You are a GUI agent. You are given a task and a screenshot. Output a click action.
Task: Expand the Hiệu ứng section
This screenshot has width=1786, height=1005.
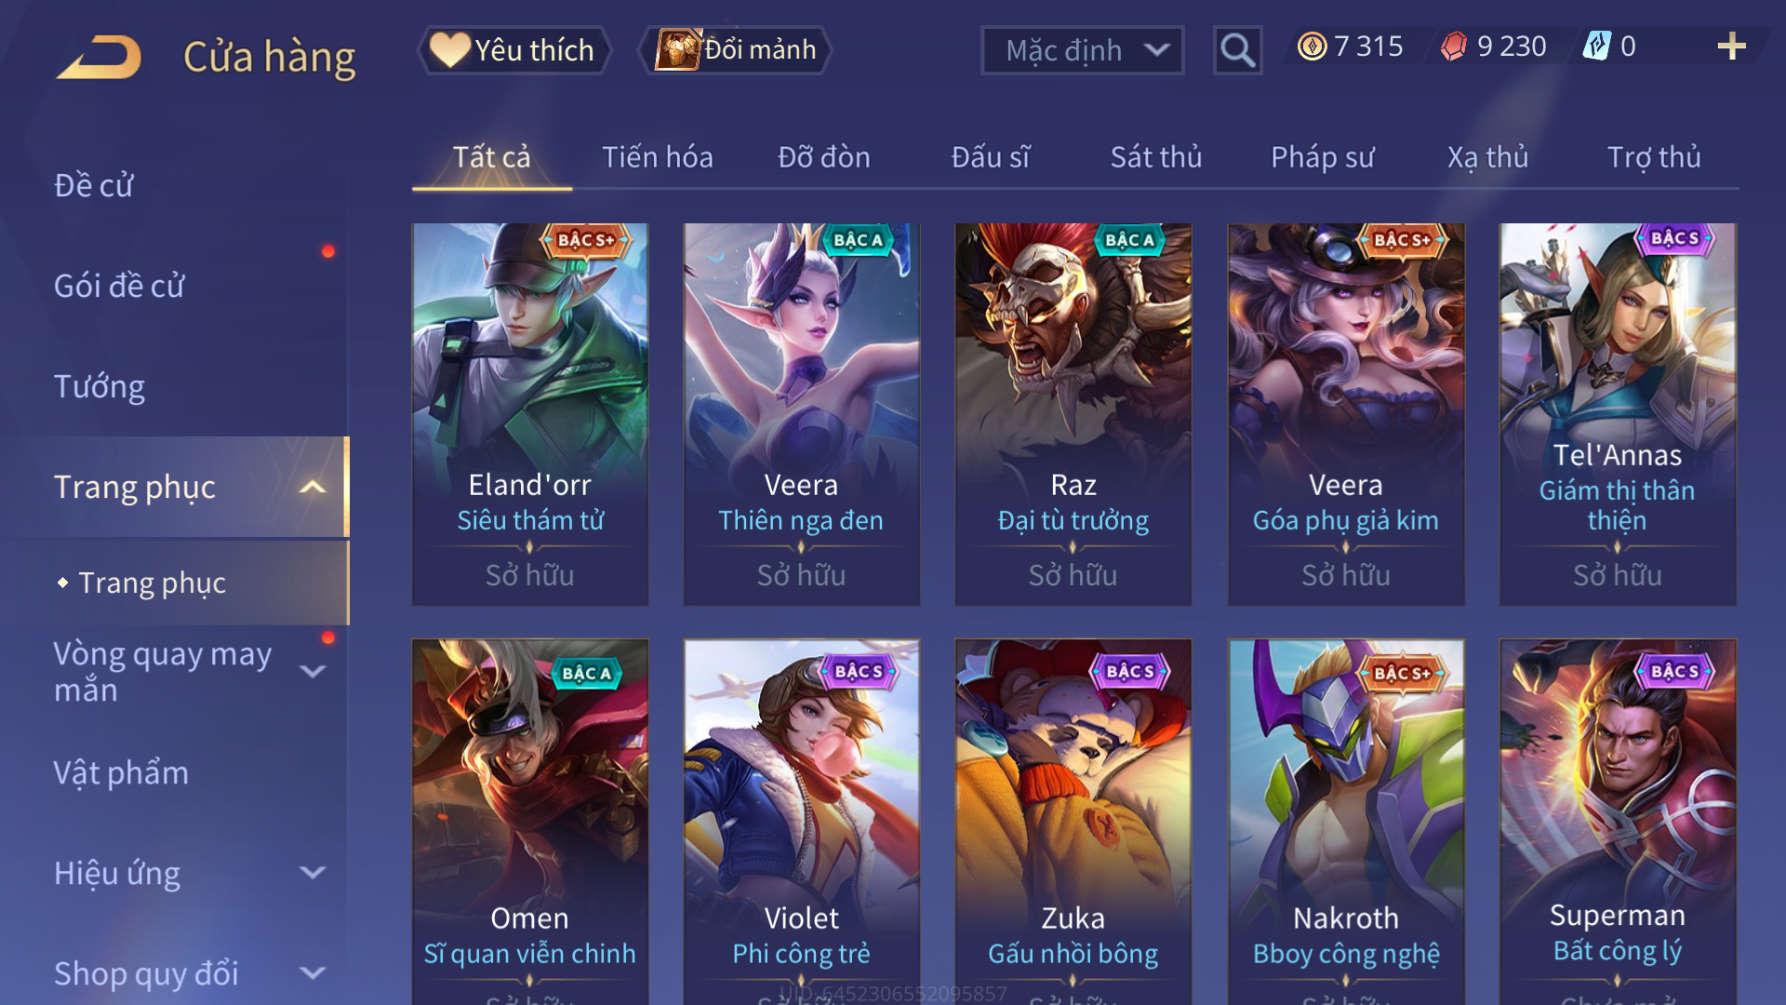(x=312, y=873)
